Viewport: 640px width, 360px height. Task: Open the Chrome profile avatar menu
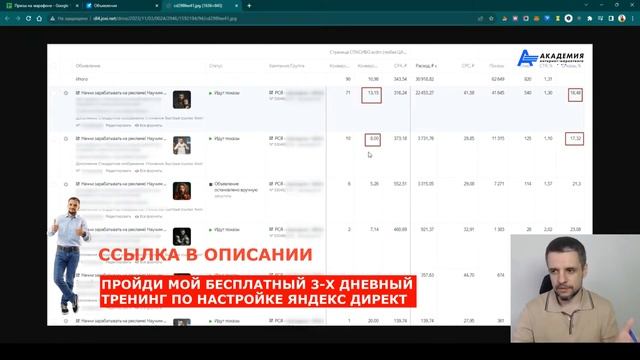click(x=622, y=18)
